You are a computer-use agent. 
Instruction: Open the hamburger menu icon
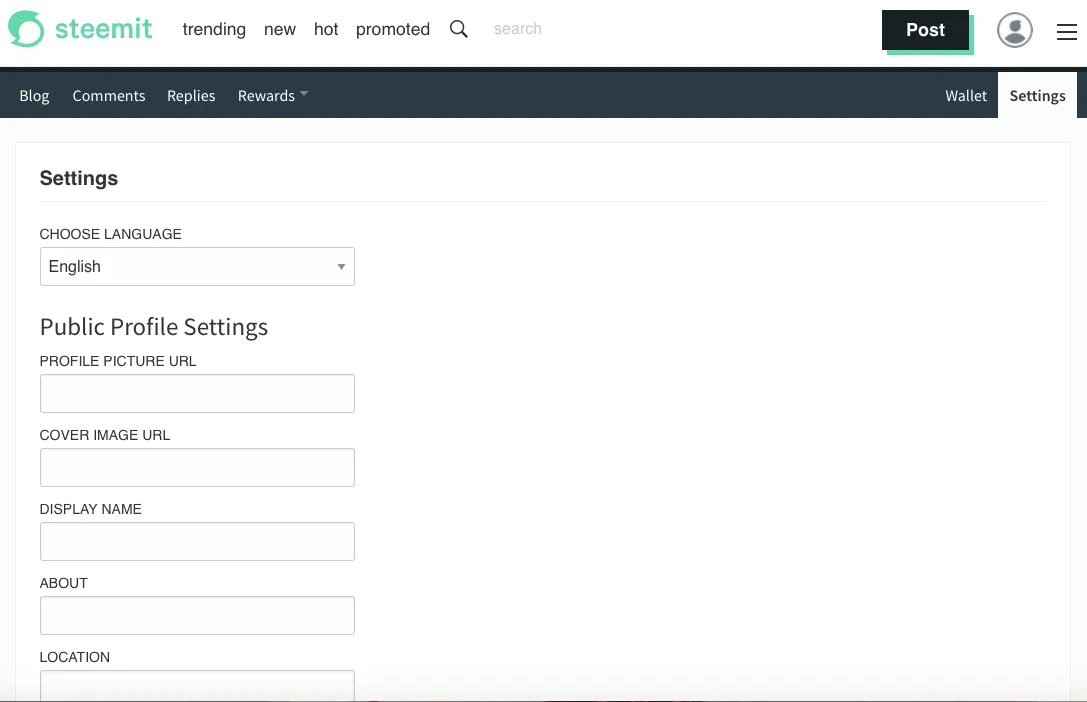point(1066,32)
